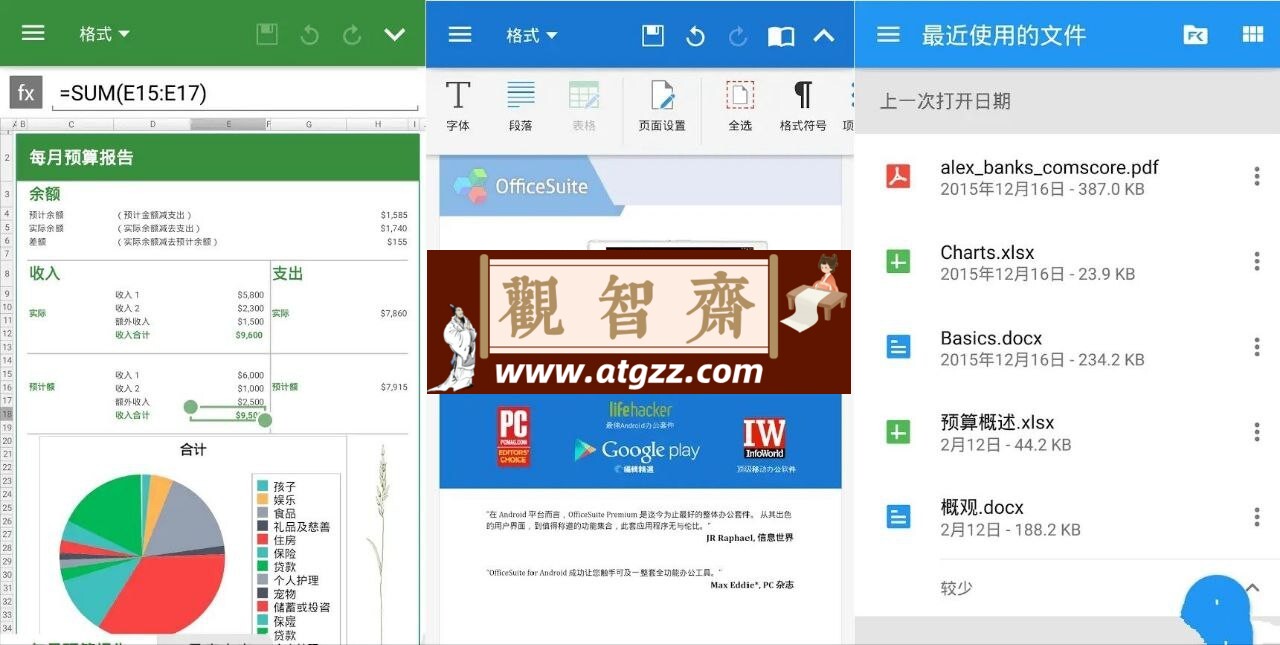
Task: Select cell with value $7,860
Action: [x=393, y=313]
